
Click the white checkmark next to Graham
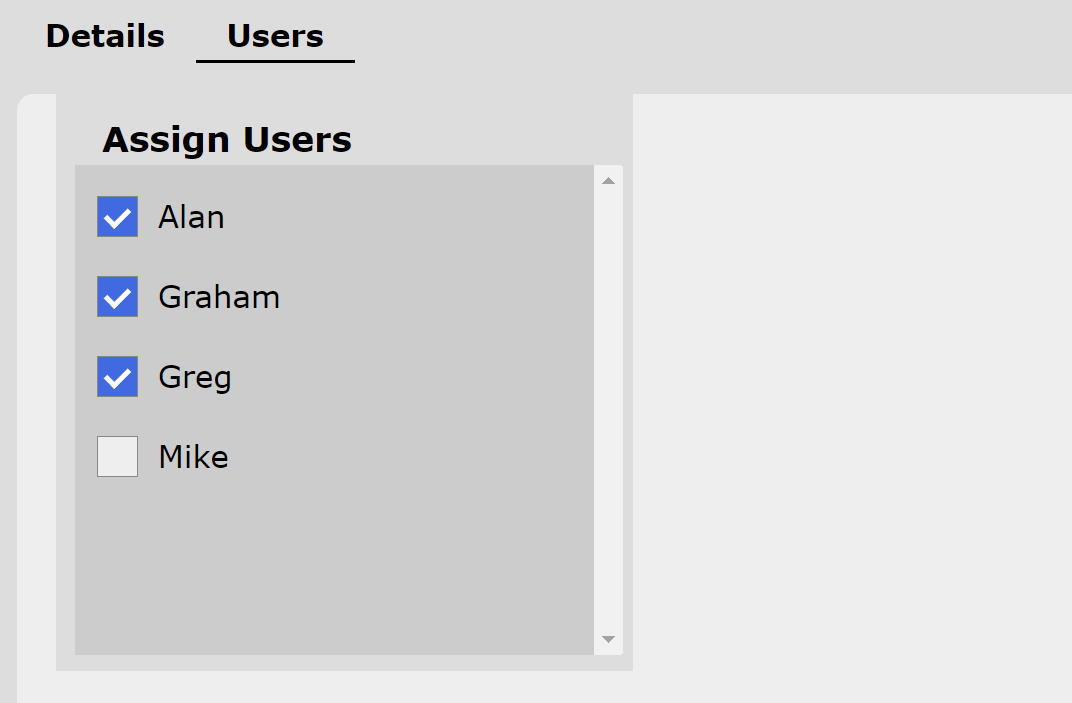(118, 298)
